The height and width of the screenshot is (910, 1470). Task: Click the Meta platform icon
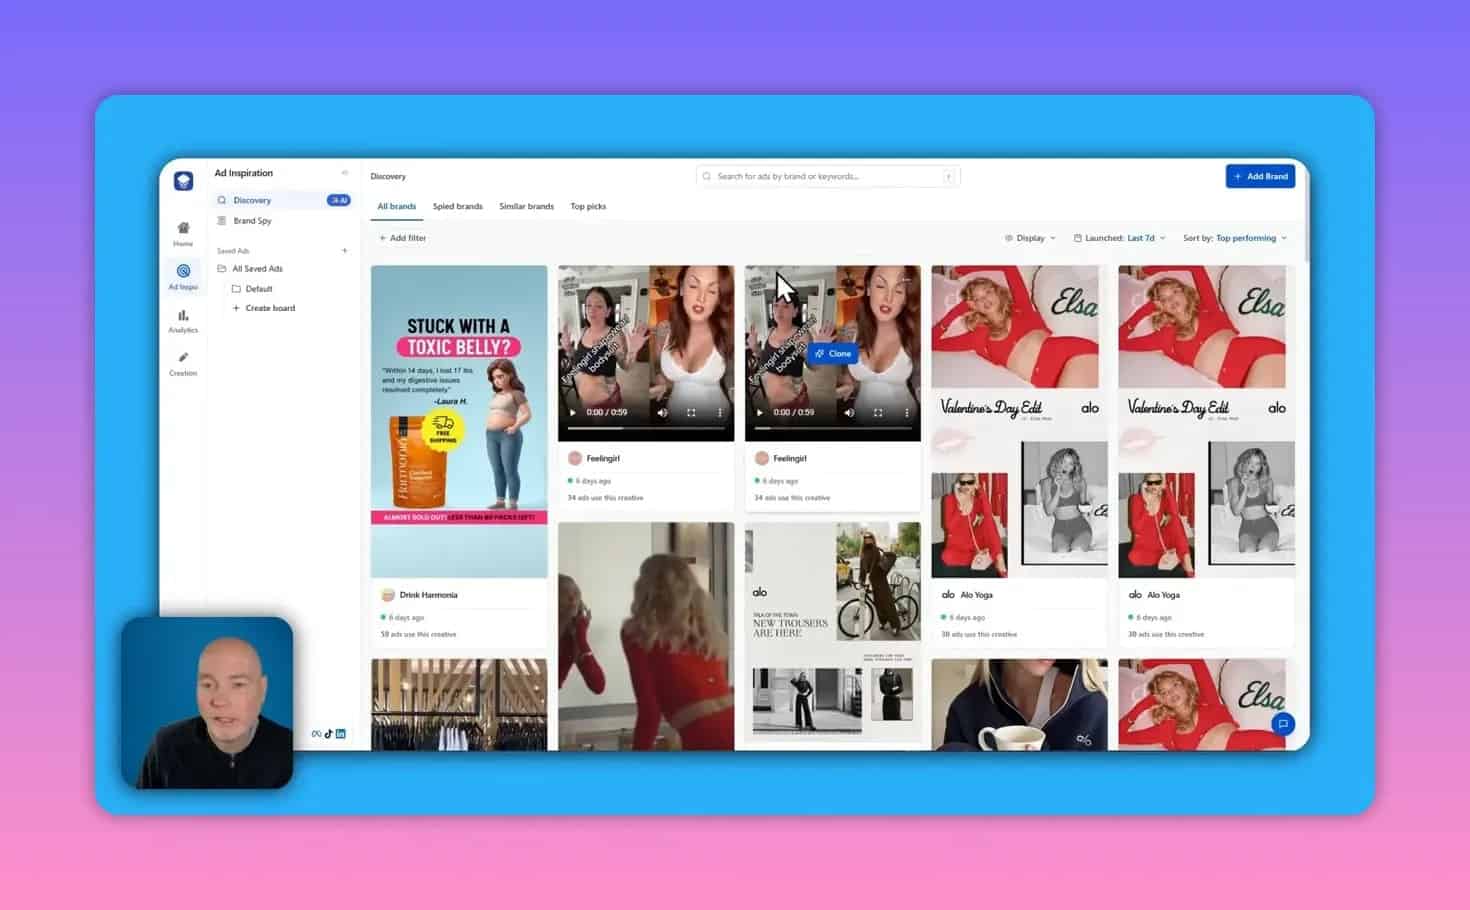(316, 734)
